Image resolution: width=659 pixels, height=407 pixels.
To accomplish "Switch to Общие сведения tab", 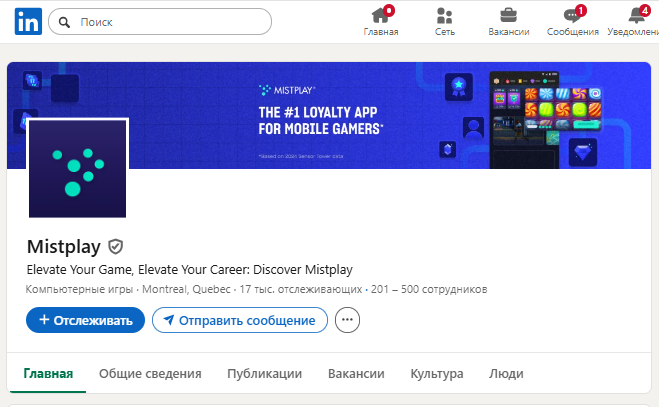I will (150, 373).
